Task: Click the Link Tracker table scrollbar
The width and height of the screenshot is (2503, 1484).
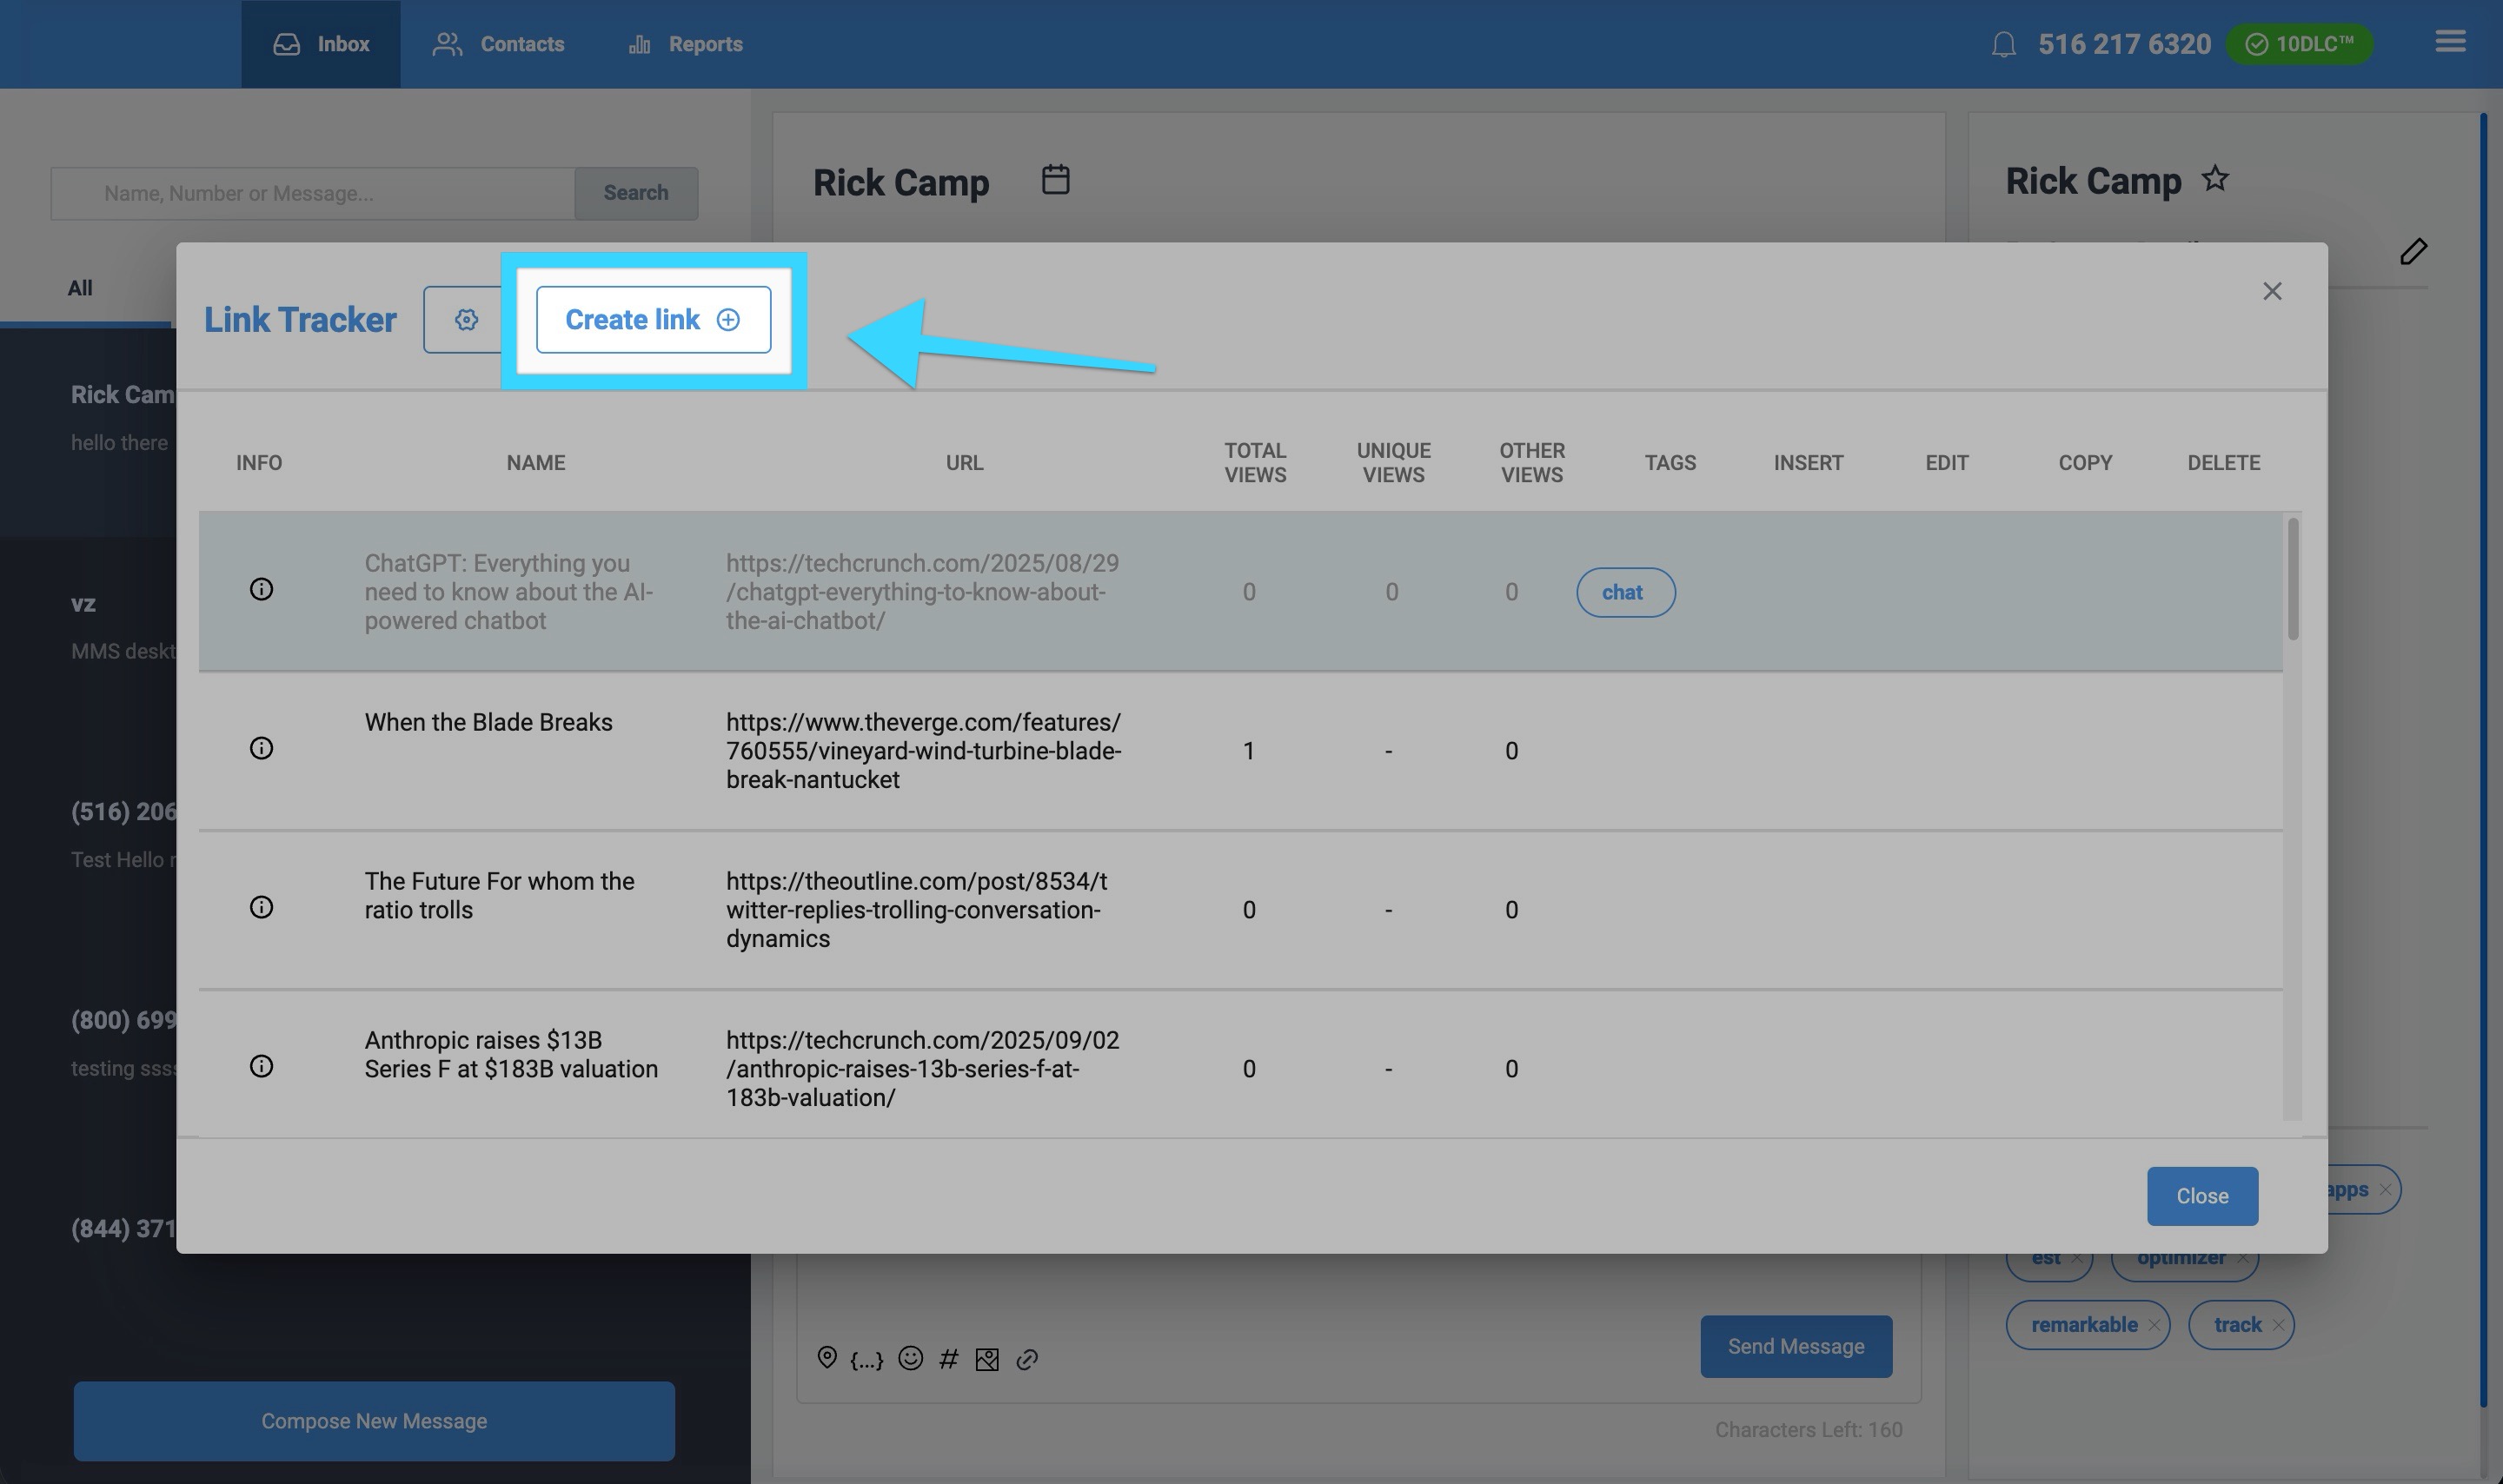Action: 2293,579
